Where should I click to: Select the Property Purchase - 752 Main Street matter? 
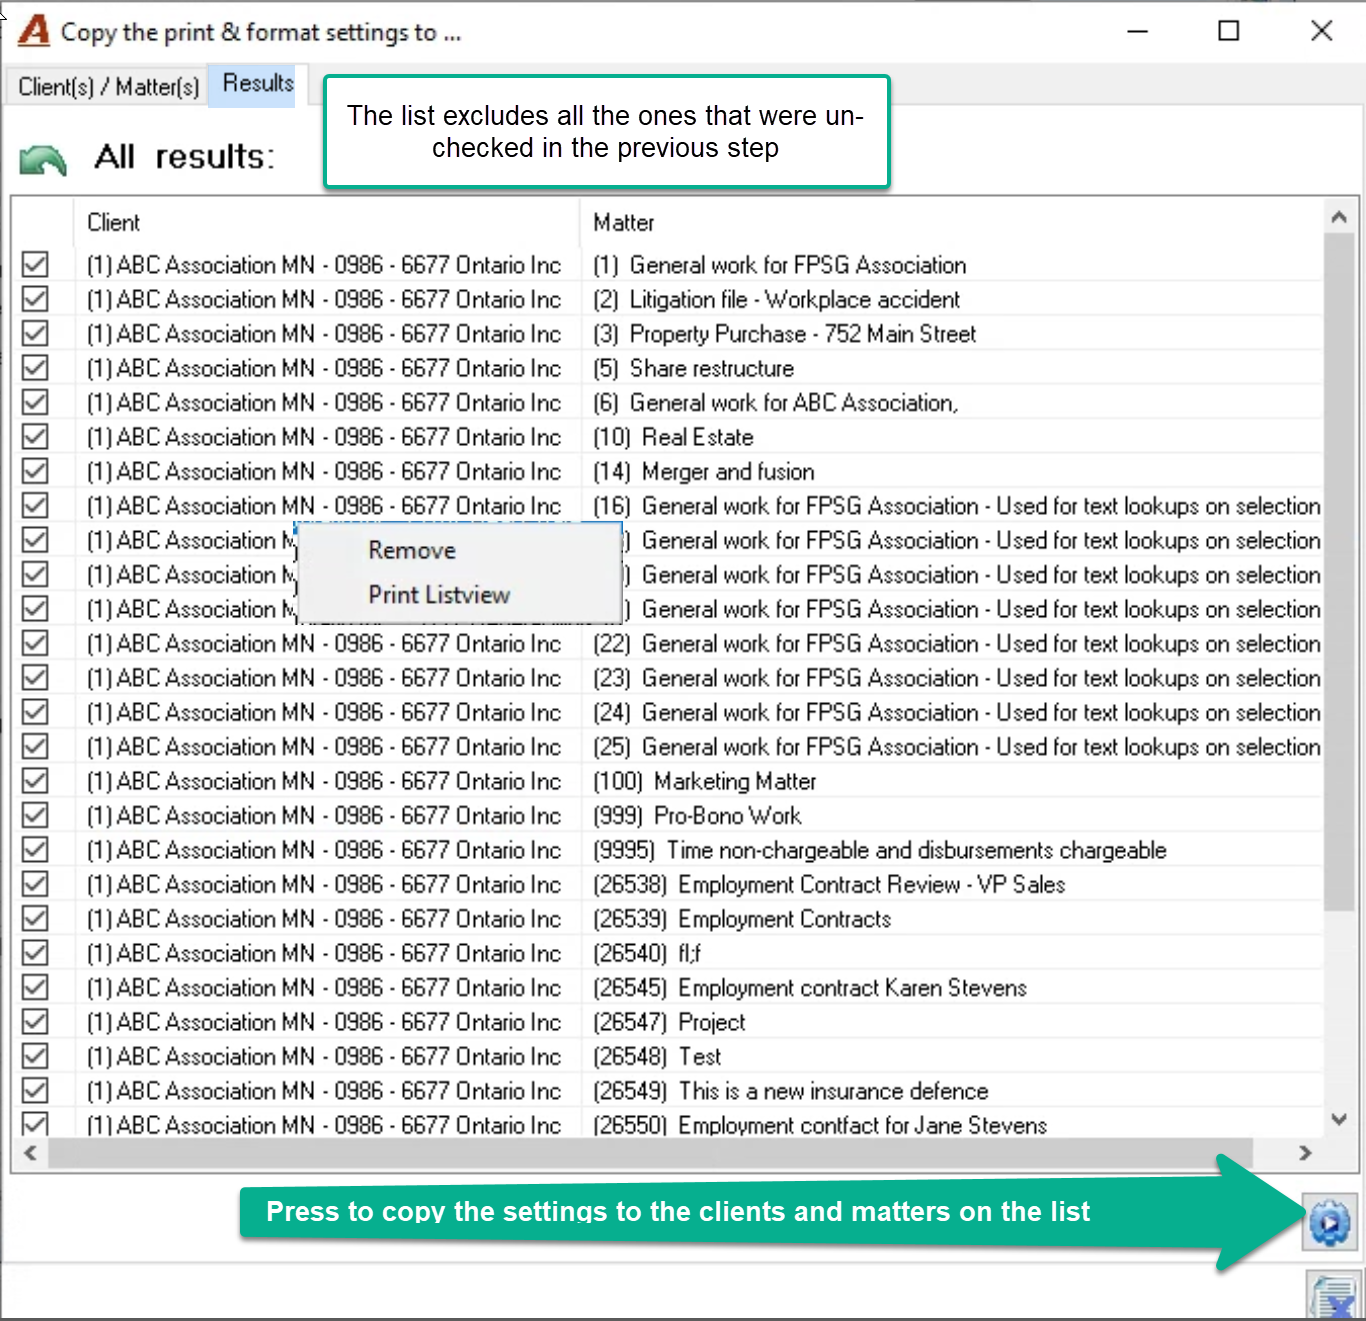click(x=785, y=334)
